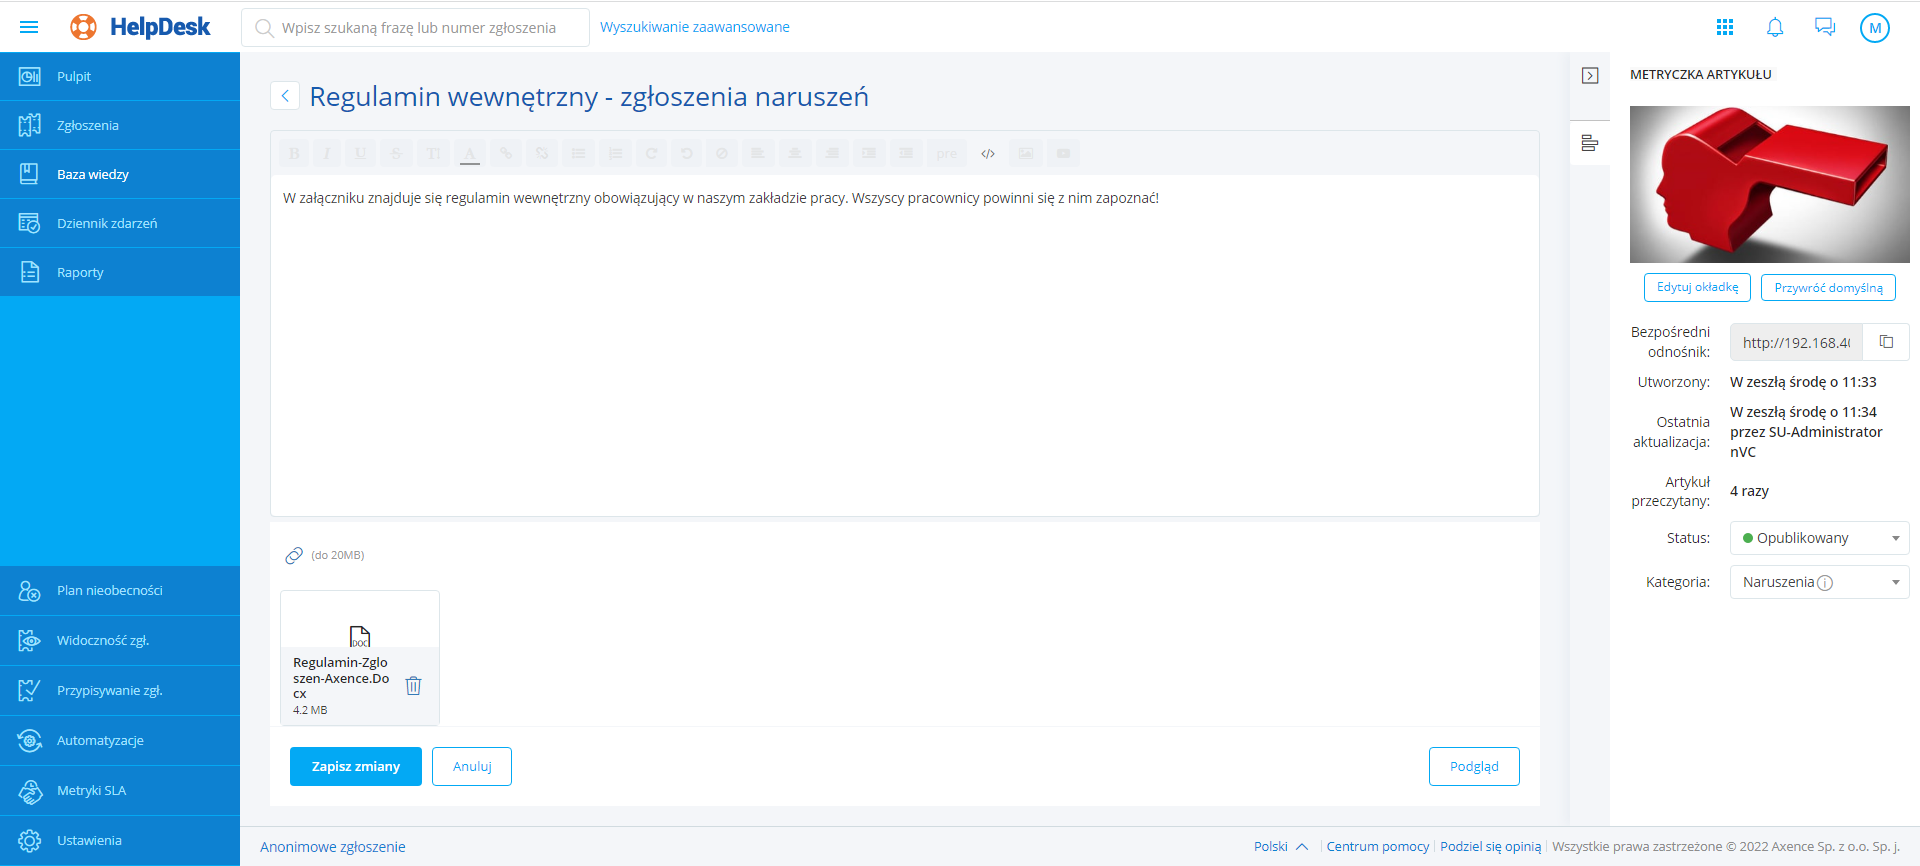Click the red whistle cover image

point(1769,185)
